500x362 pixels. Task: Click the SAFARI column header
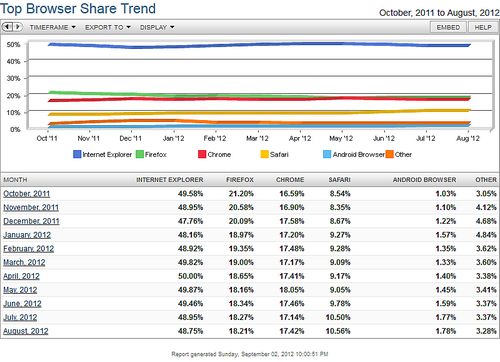[339, 180]
